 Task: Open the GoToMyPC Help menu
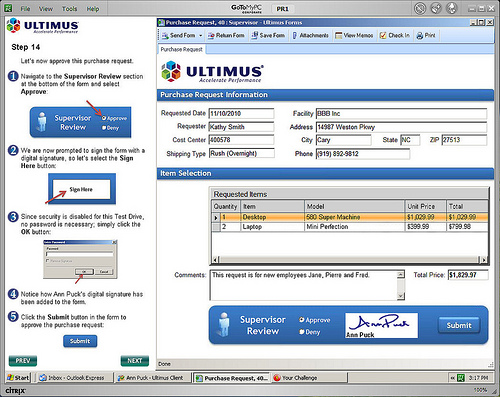[93, 9]
